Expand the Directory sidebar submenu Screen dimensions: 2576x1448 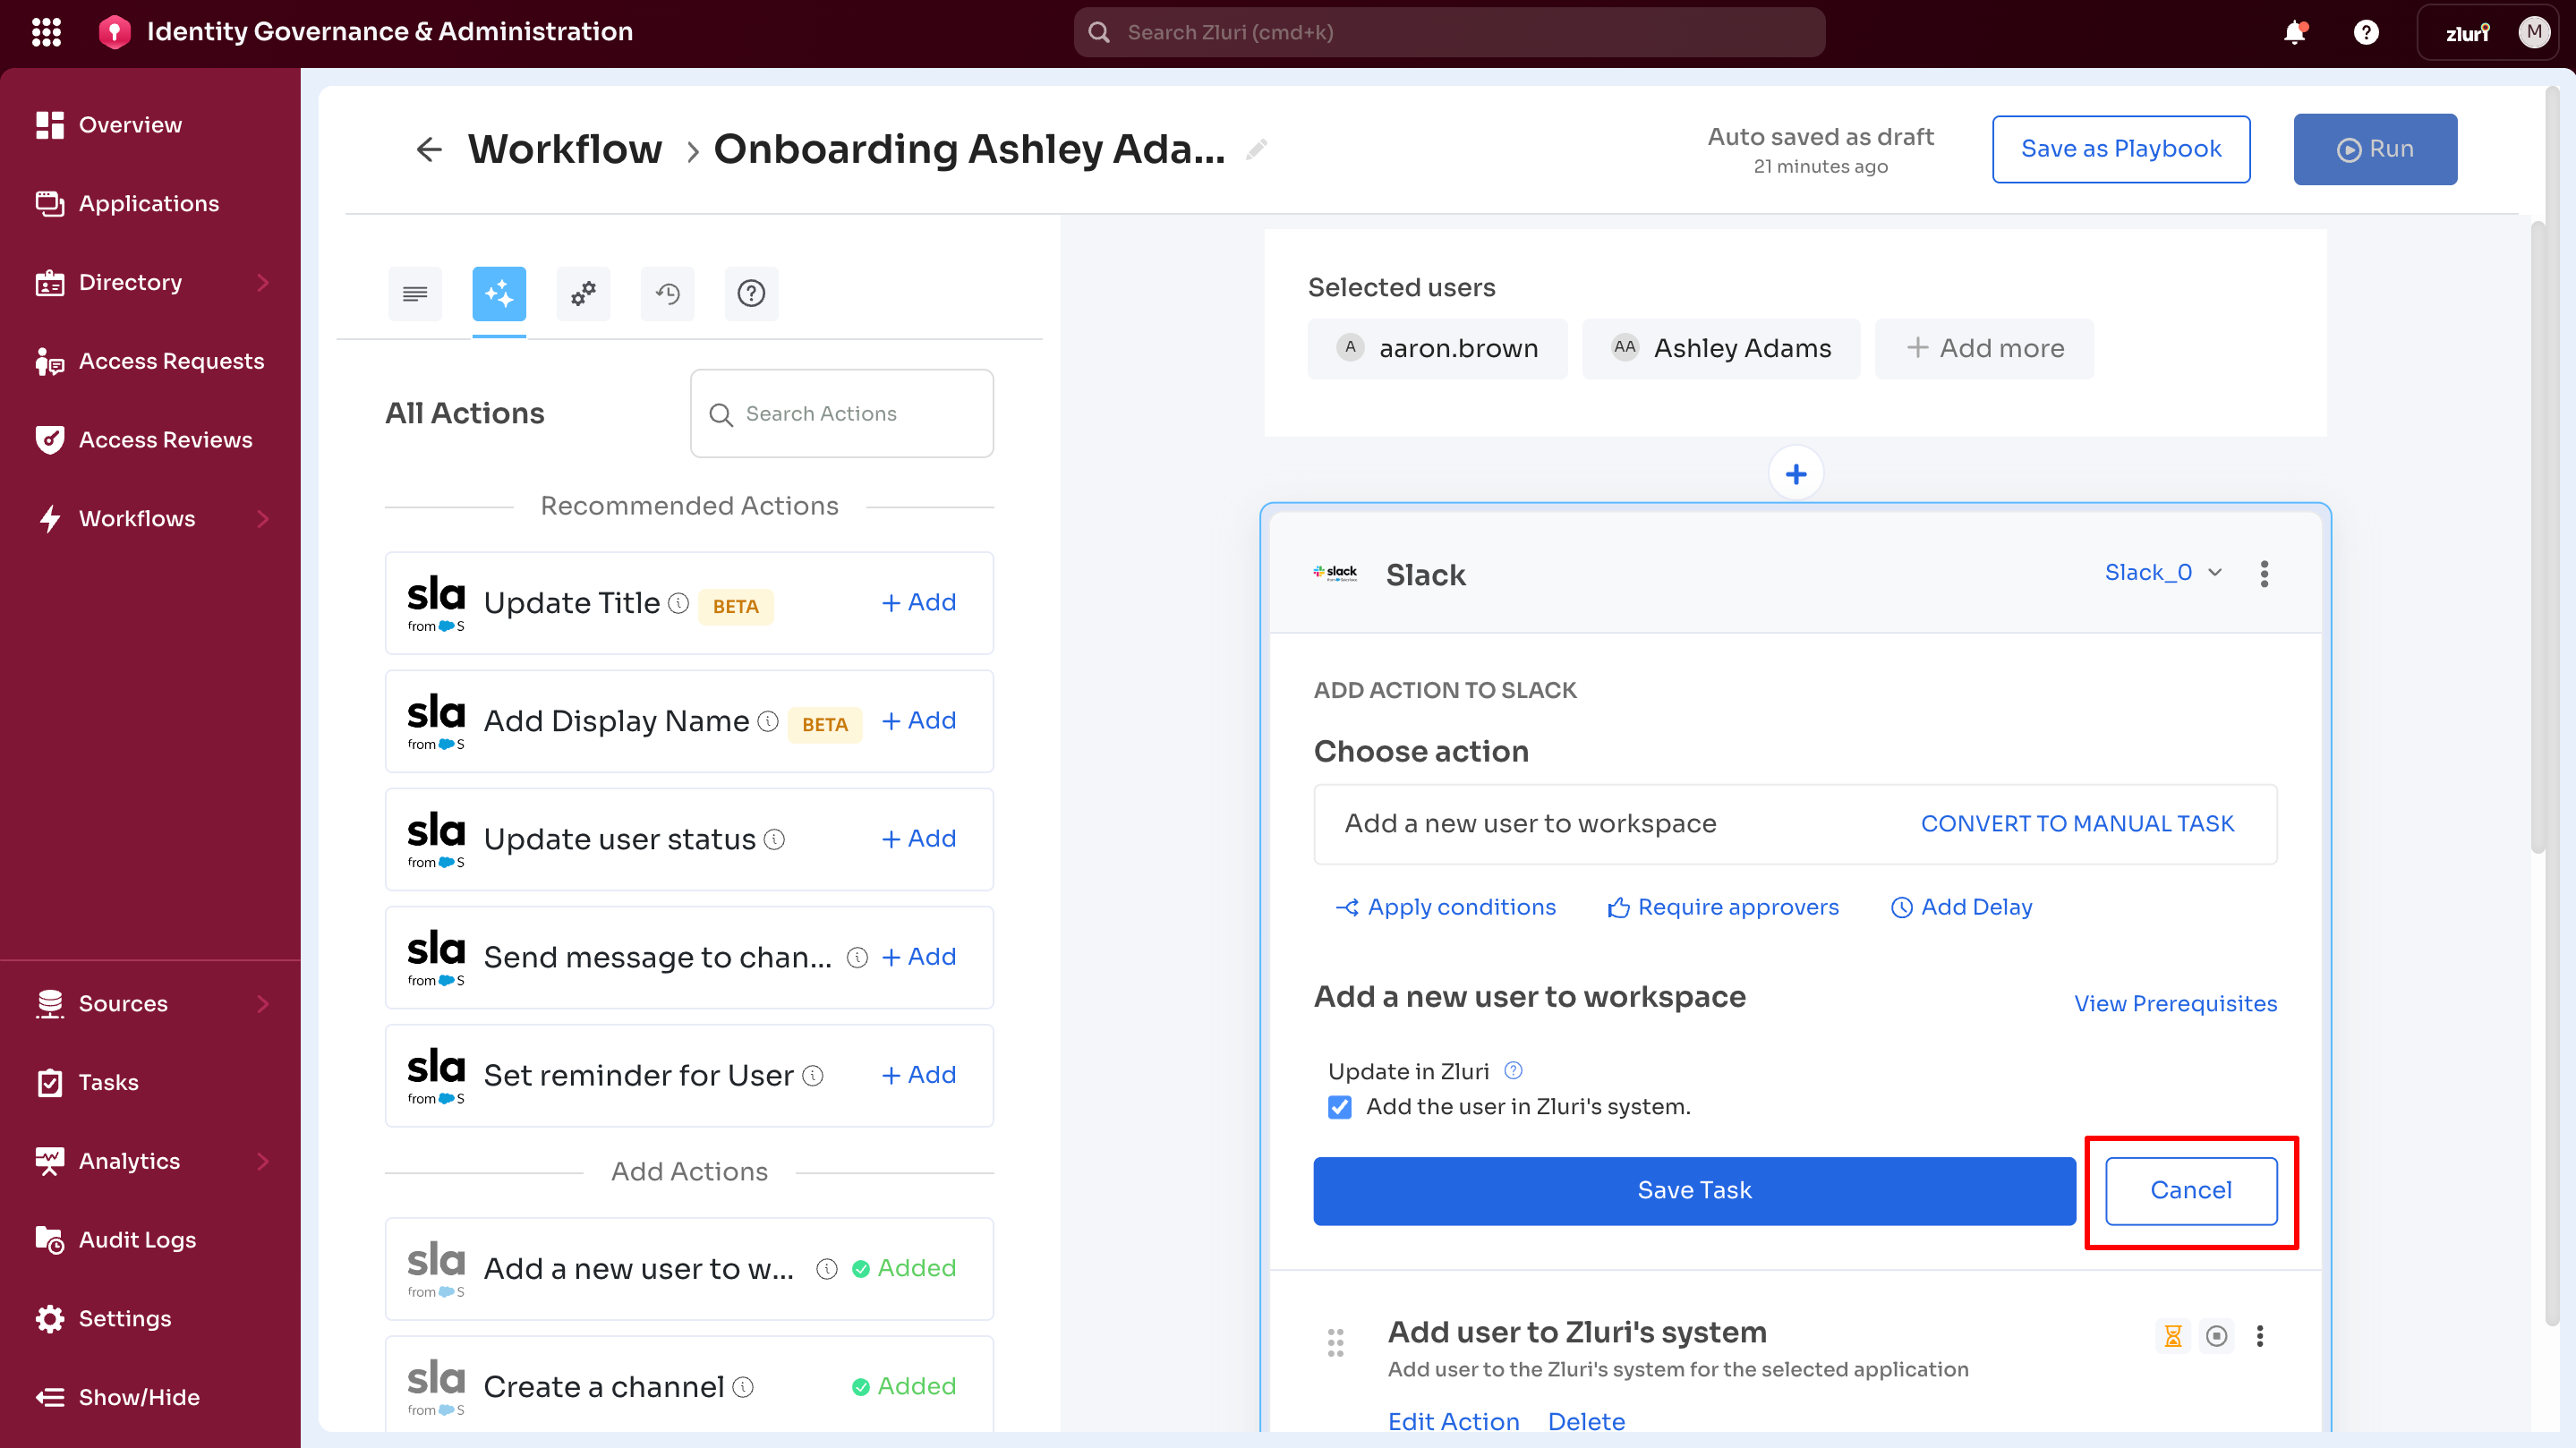pyautogui.click(x=262, y=282)
